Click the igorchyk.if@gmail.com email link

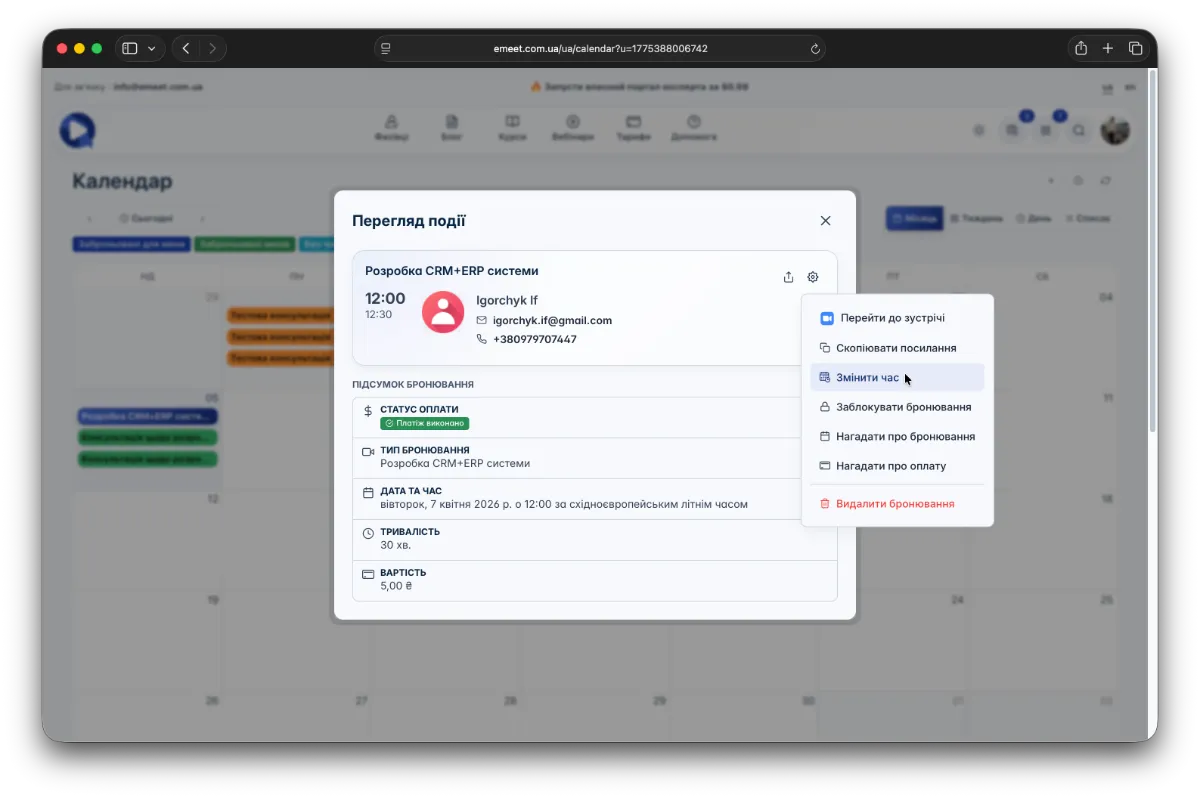[x=552, y=320]
